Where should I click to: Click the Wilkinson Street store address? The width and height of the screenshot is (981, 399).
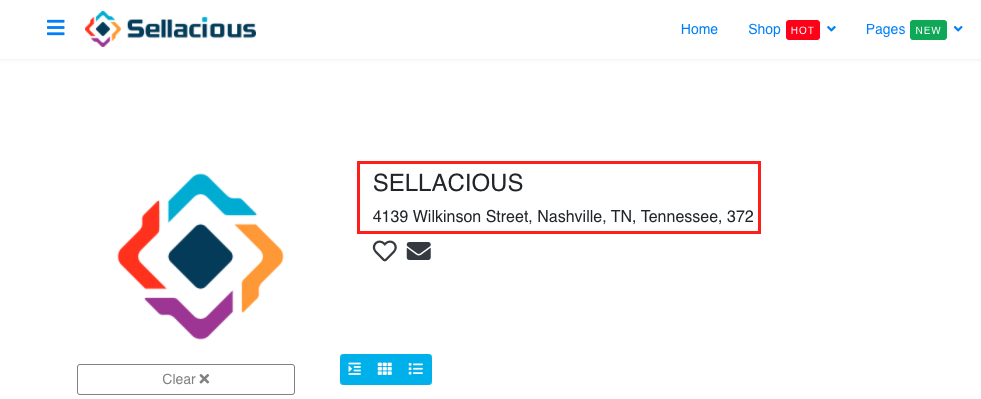[563, 217]
